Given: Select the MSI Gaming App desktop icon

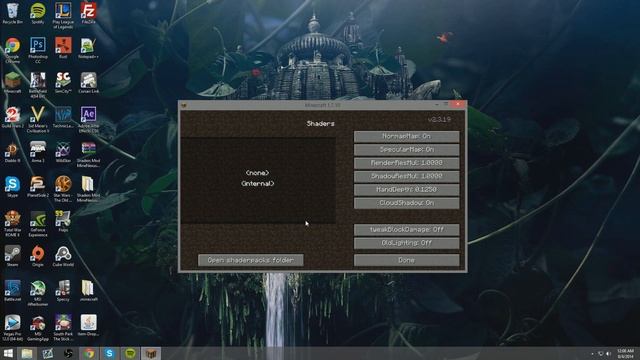Looking at the screenshot, I should point(38,328).
